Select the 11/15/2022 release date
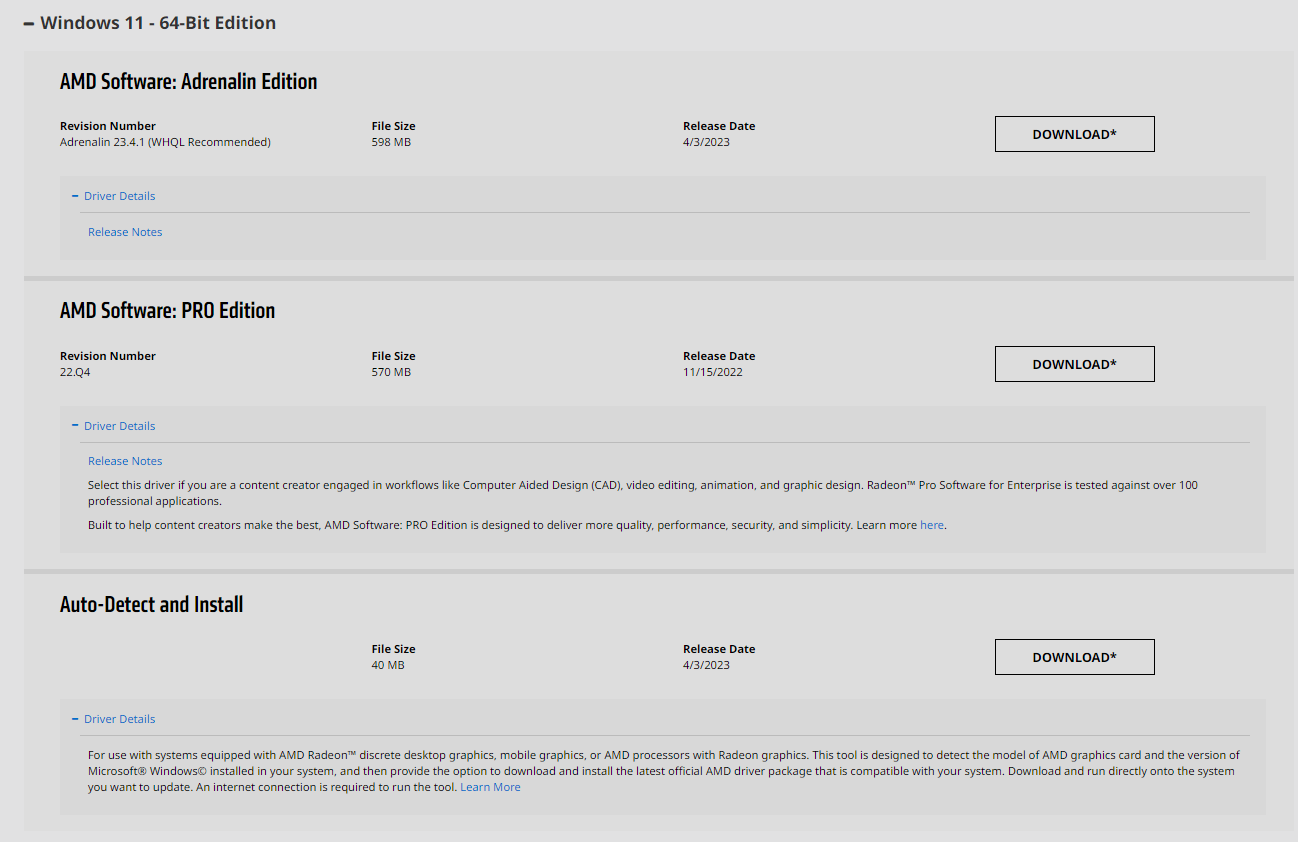This screenshot has width=1298, height=842. pyautogui.click(x=713, y=372)
